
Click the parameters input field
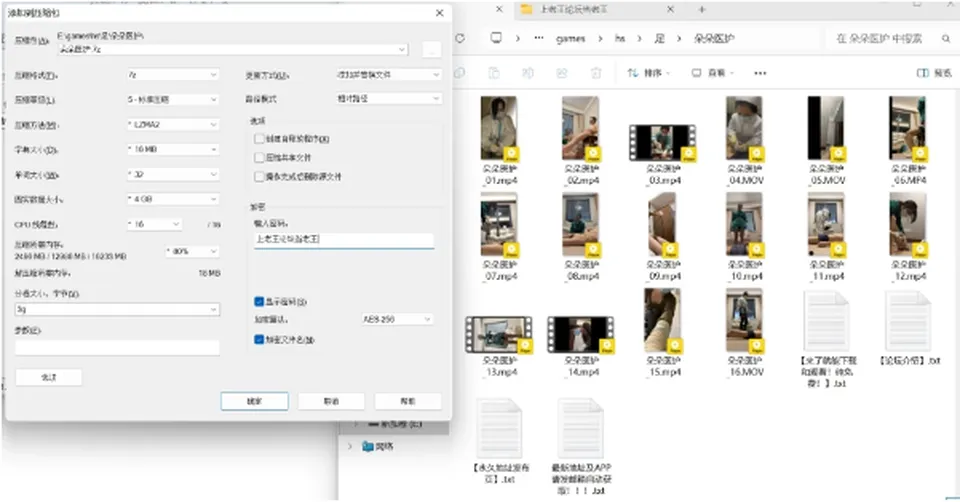tap(117, 347)
